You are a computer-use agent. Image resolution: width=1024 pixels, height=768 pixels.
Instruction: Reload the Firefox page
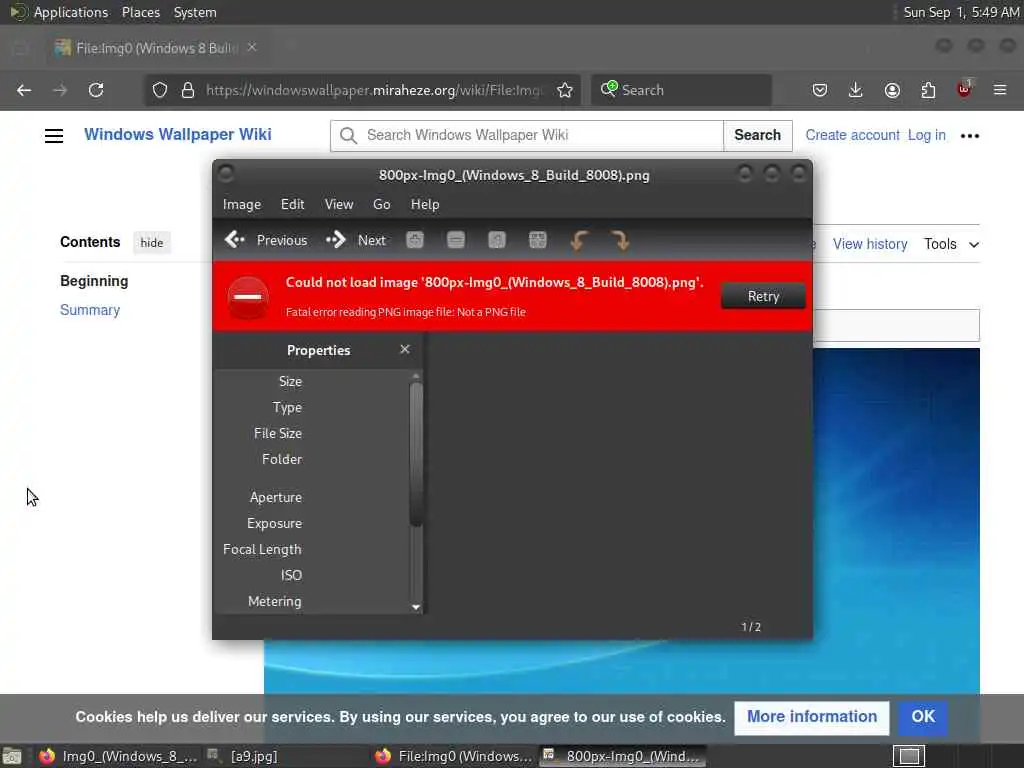tap(96, 90)
